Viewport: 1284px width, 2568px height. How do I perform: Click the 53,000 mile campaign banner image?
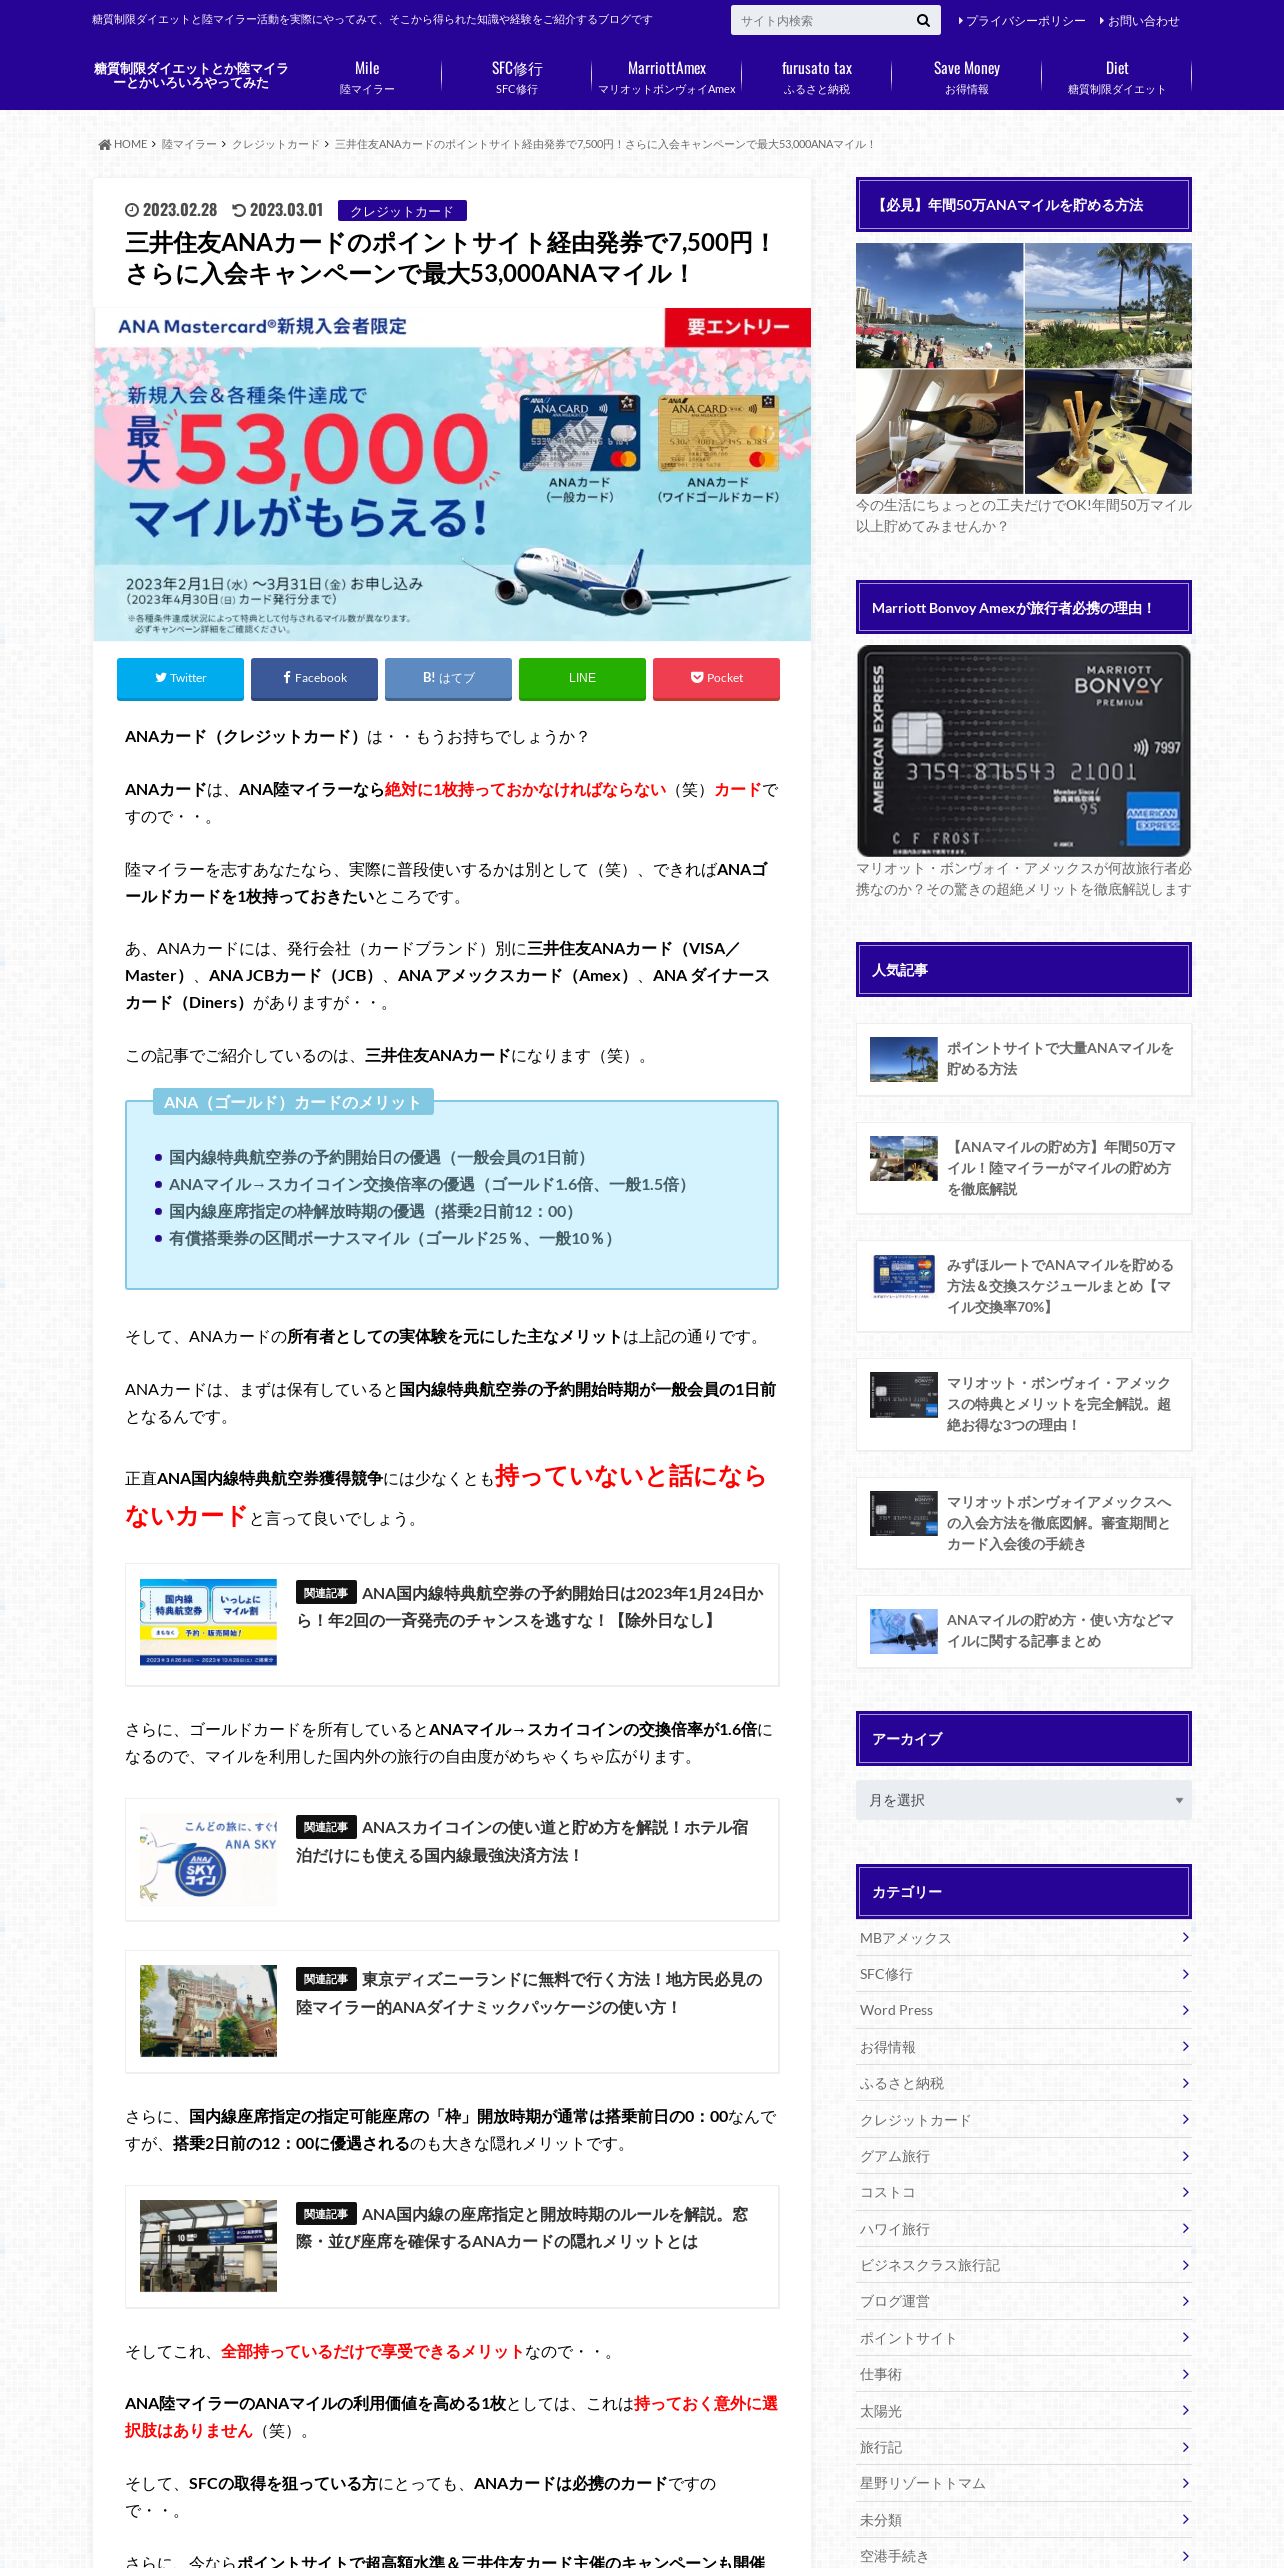pyautogui.click(x=452, y=474)
